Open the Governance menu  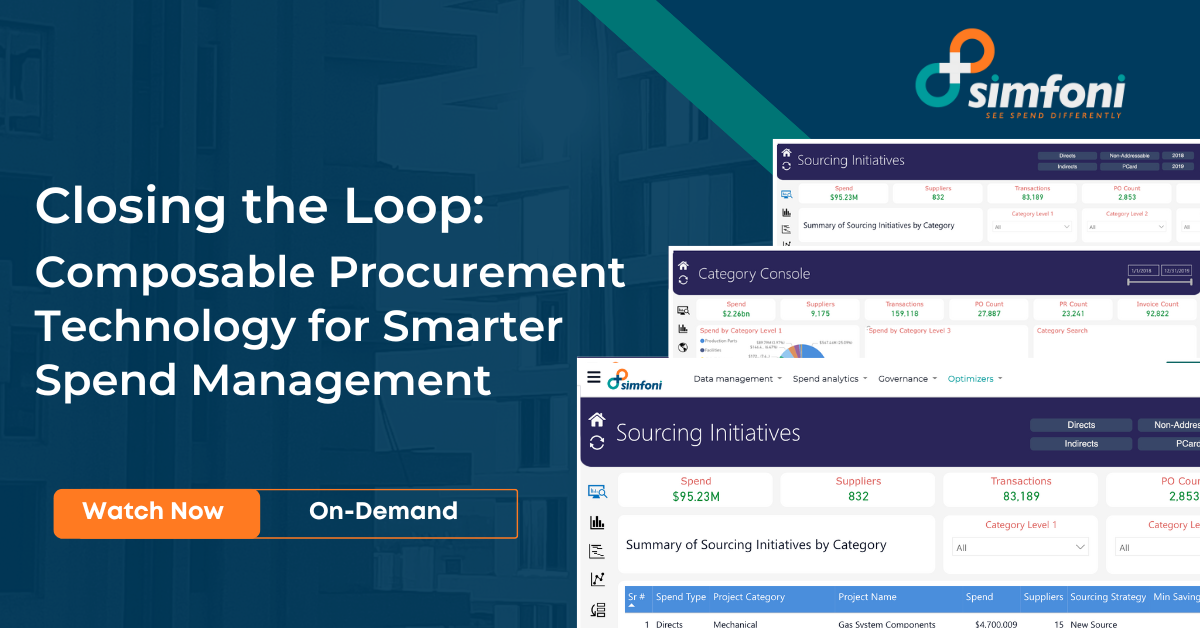tap(907, 379)
